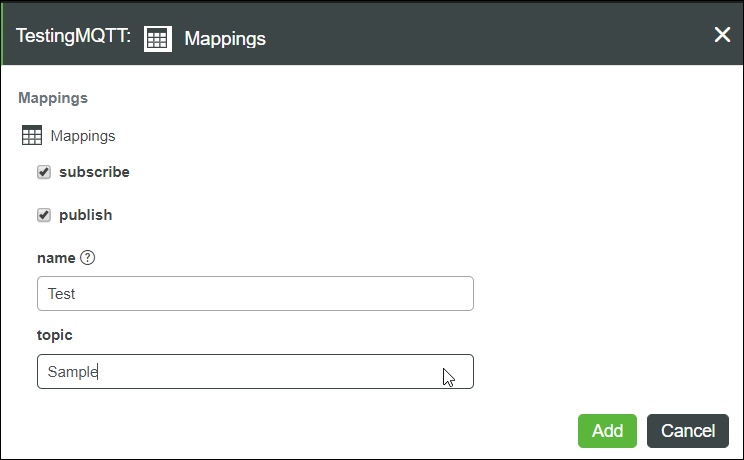The width and height of the screenshot is (744, 460).
Task: Click the publish label text
Action: [86, 215]
